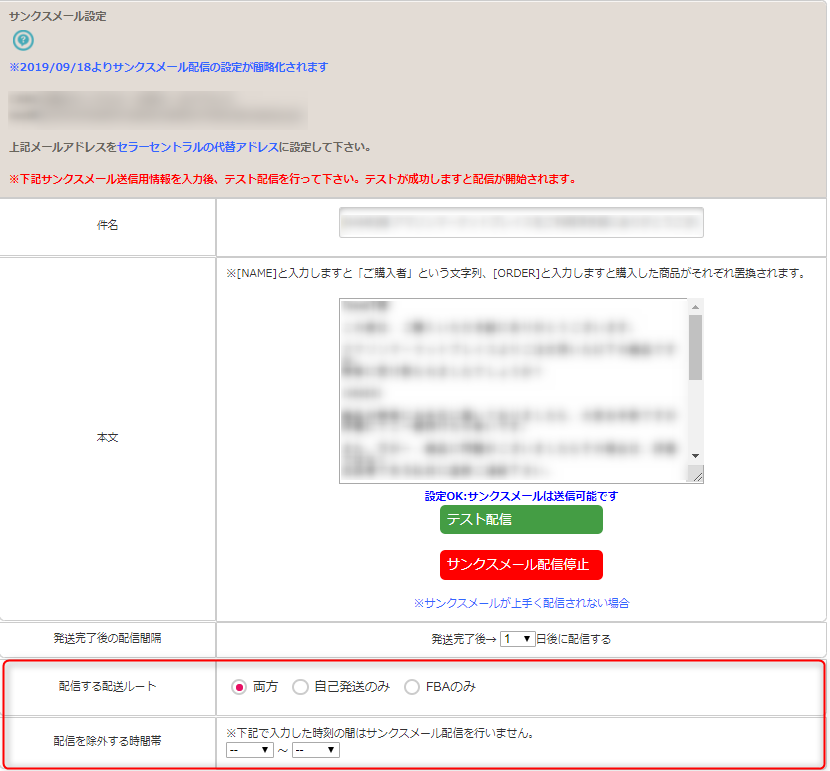This screenshot has width=830, height=771.
Task: Expand the days-after-shipping dropdown
Action: 518,639
